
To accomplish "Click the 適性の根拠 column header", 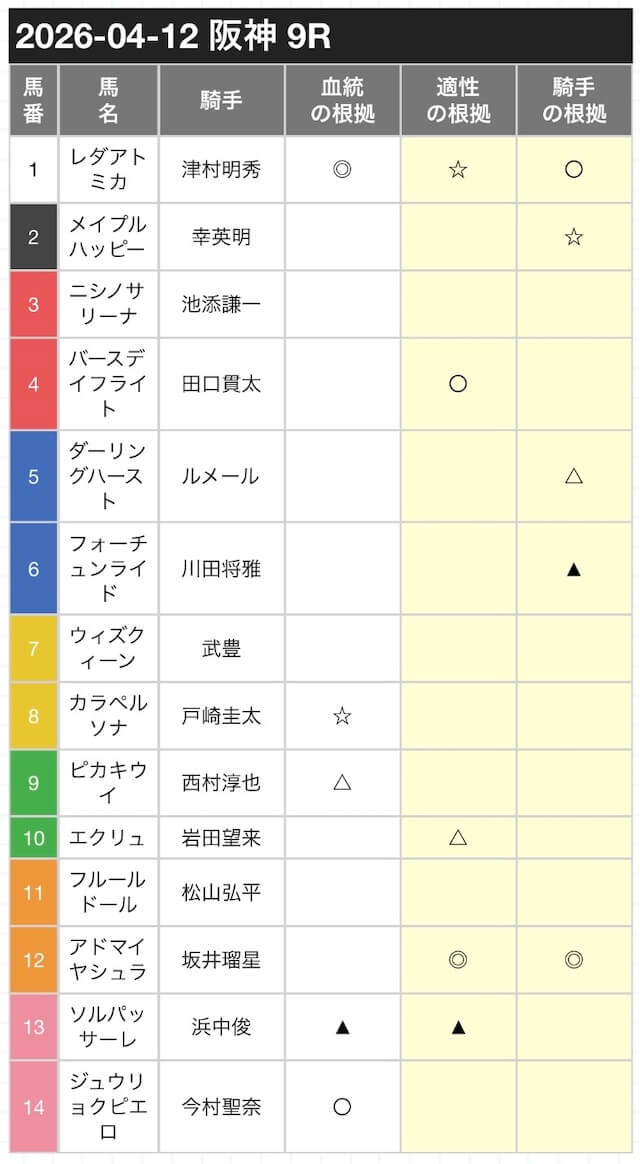I will click(x=458, y=100).
